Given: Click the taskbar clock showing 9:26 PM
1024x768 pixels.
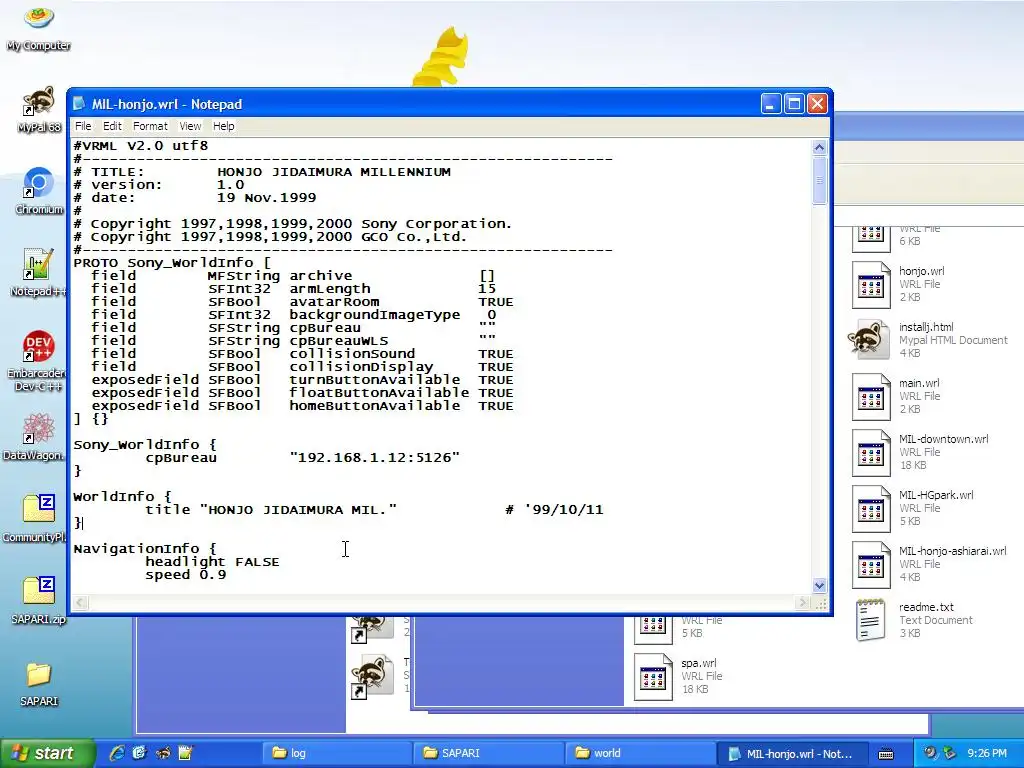Looking at the screenshot, I should 987,753.
